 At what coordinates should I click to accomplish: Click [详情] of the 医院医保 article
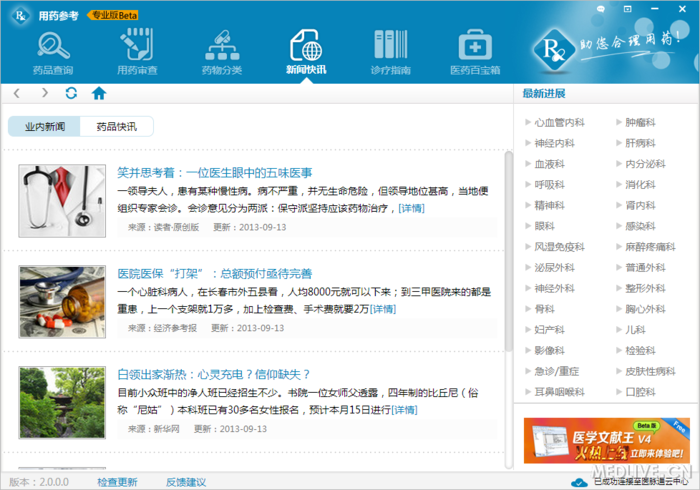point(383,309)
